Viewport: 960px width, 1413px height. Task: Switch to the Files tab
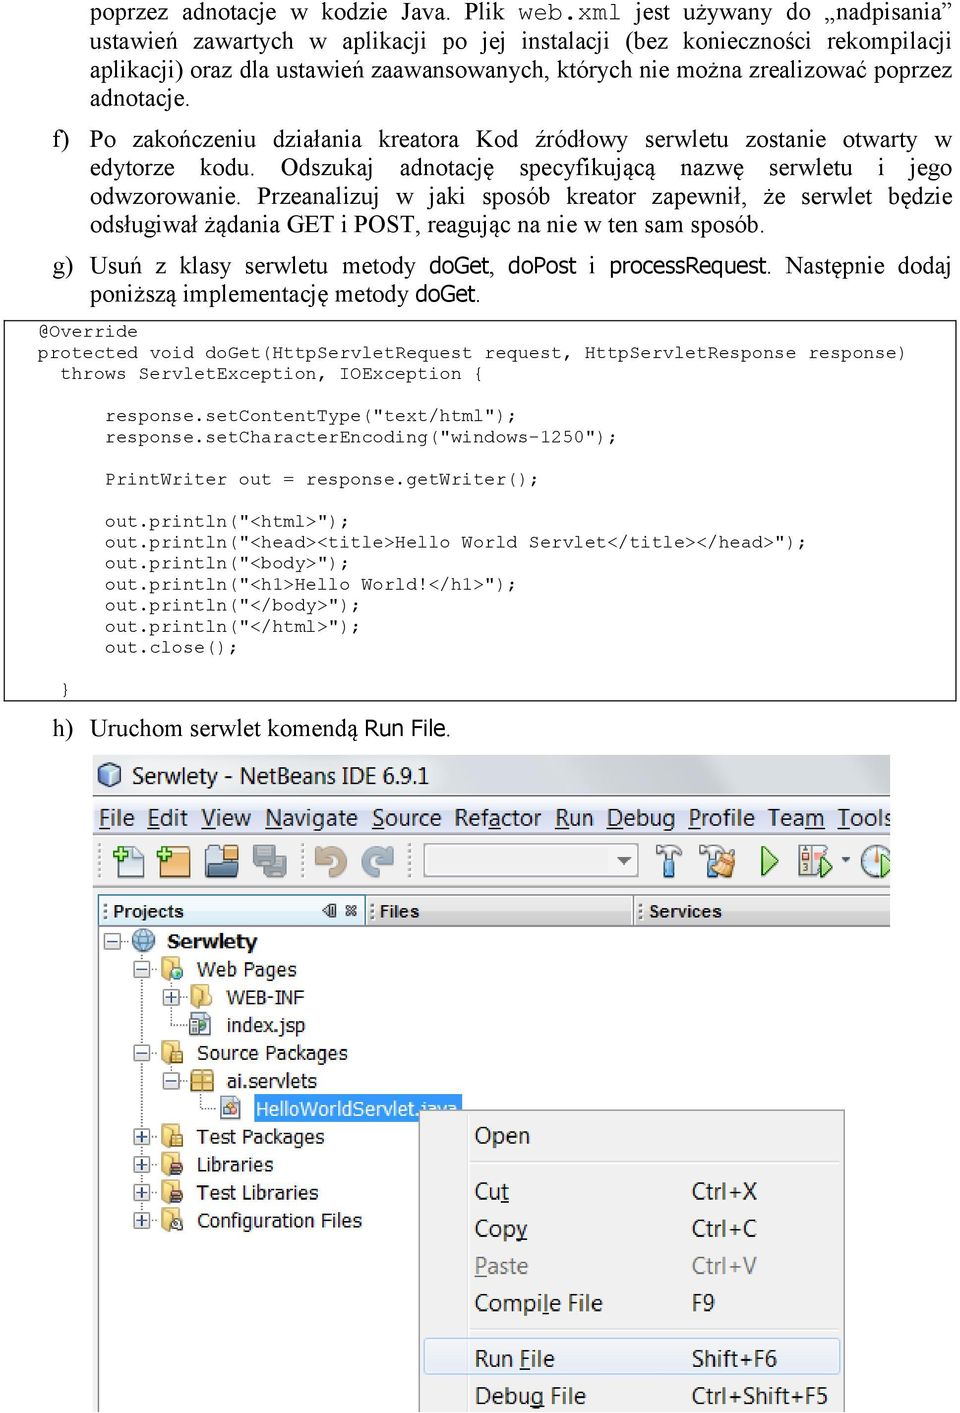[399, 911]
